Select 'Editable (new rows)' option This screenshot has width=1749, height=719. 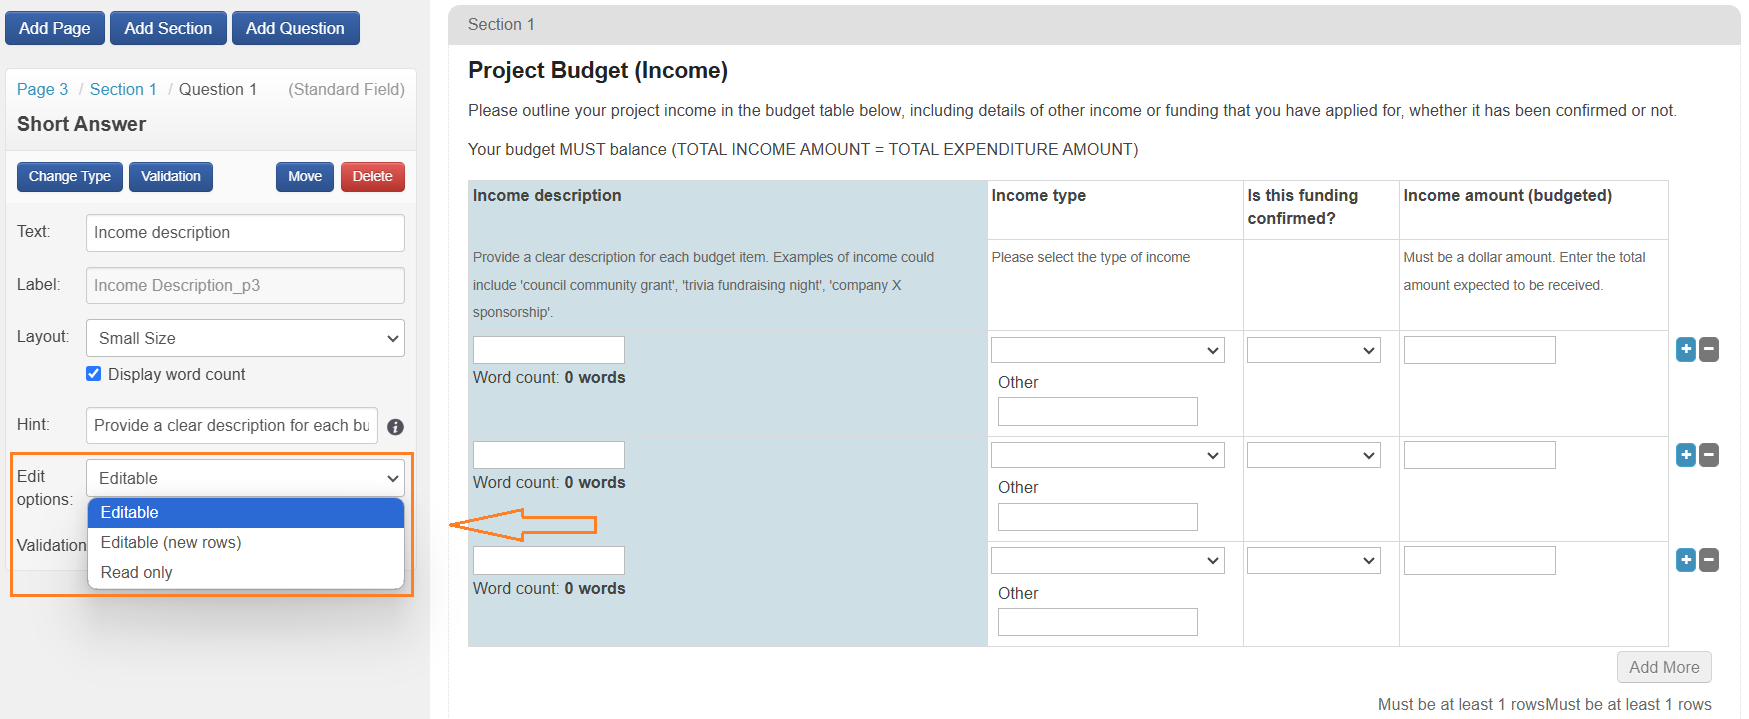pyautogui.click(x=171, y=542)
